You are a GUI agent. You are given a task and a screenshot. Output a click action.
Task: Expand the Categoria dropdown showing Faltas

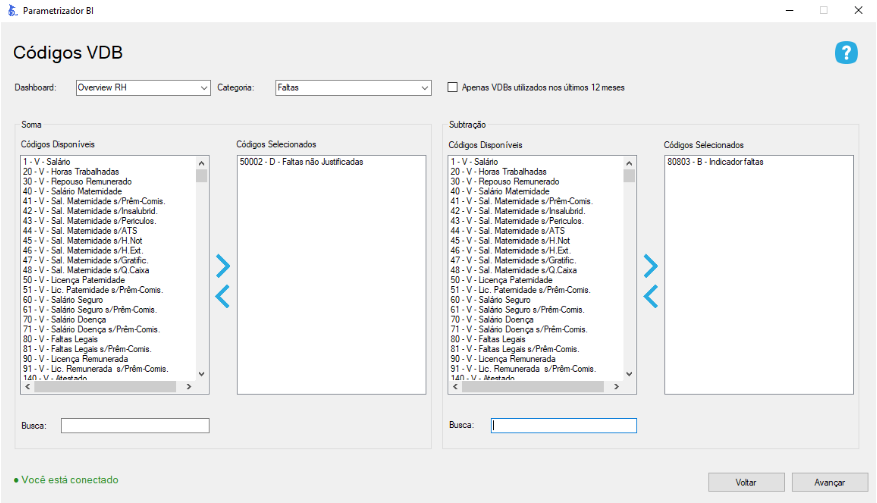click(353, 88)
